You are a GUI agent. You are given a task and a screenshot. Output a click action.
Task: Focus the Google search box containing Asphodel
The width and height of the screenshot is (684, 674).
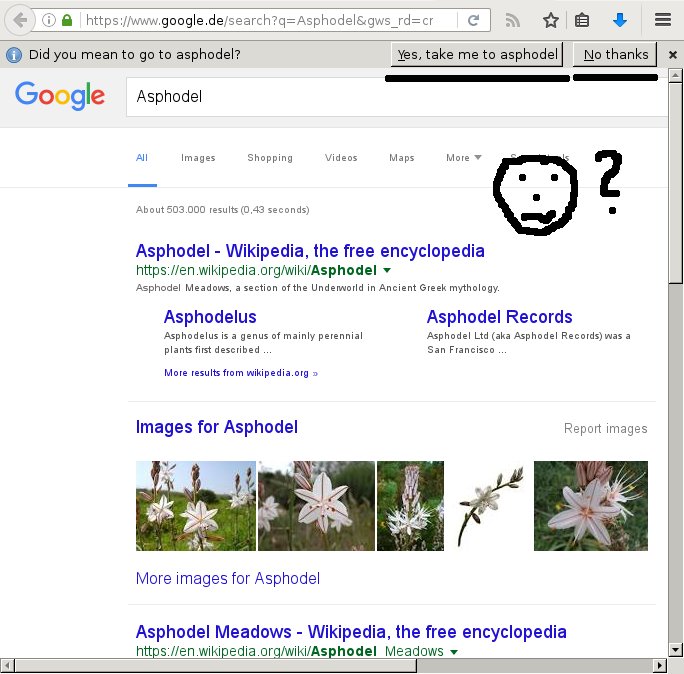click(396, 97)
